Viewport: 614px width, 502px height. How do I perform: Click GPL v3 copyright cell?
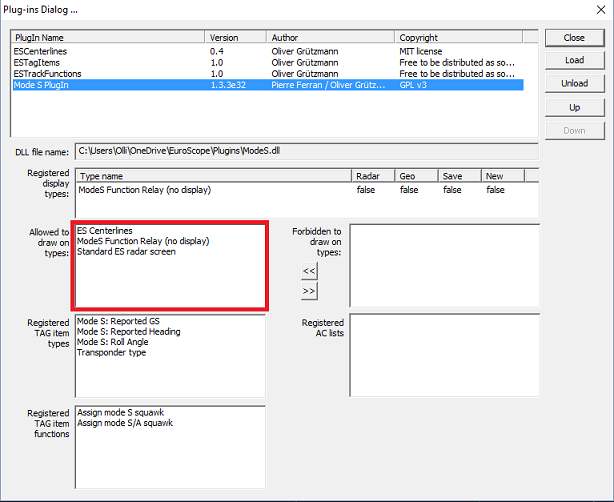[x=413, y=85]
